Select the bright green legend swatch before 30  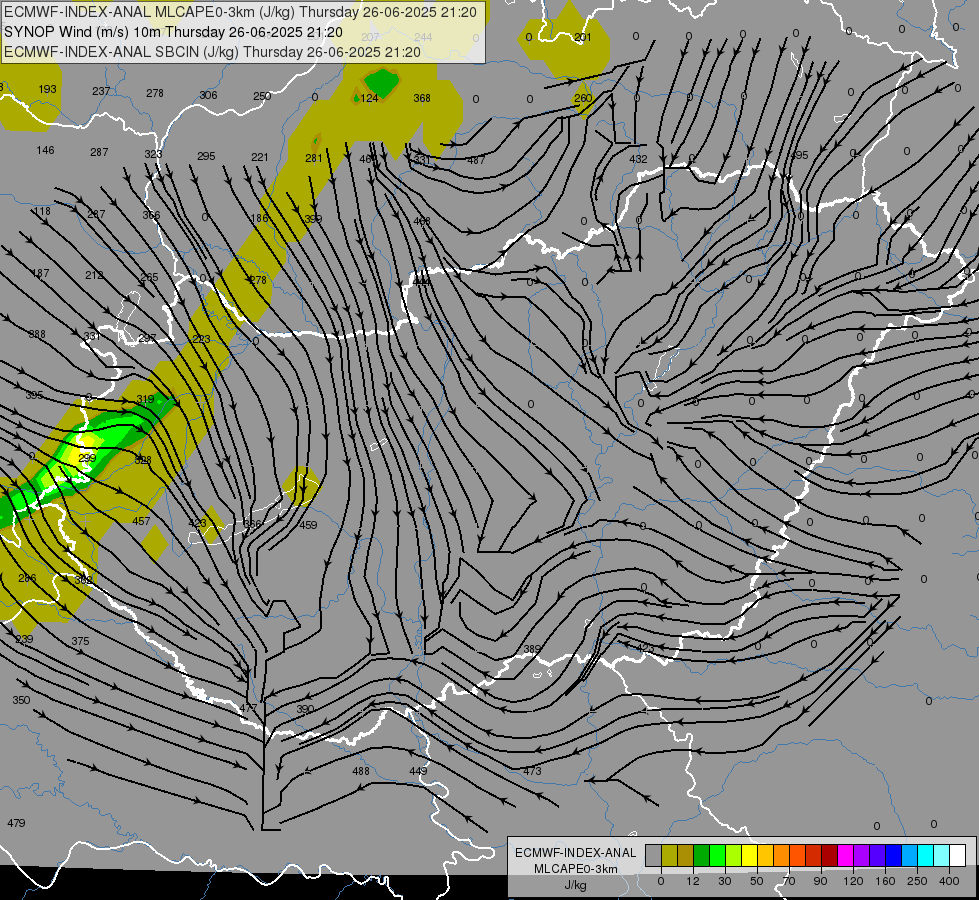(x=717, y=855)
